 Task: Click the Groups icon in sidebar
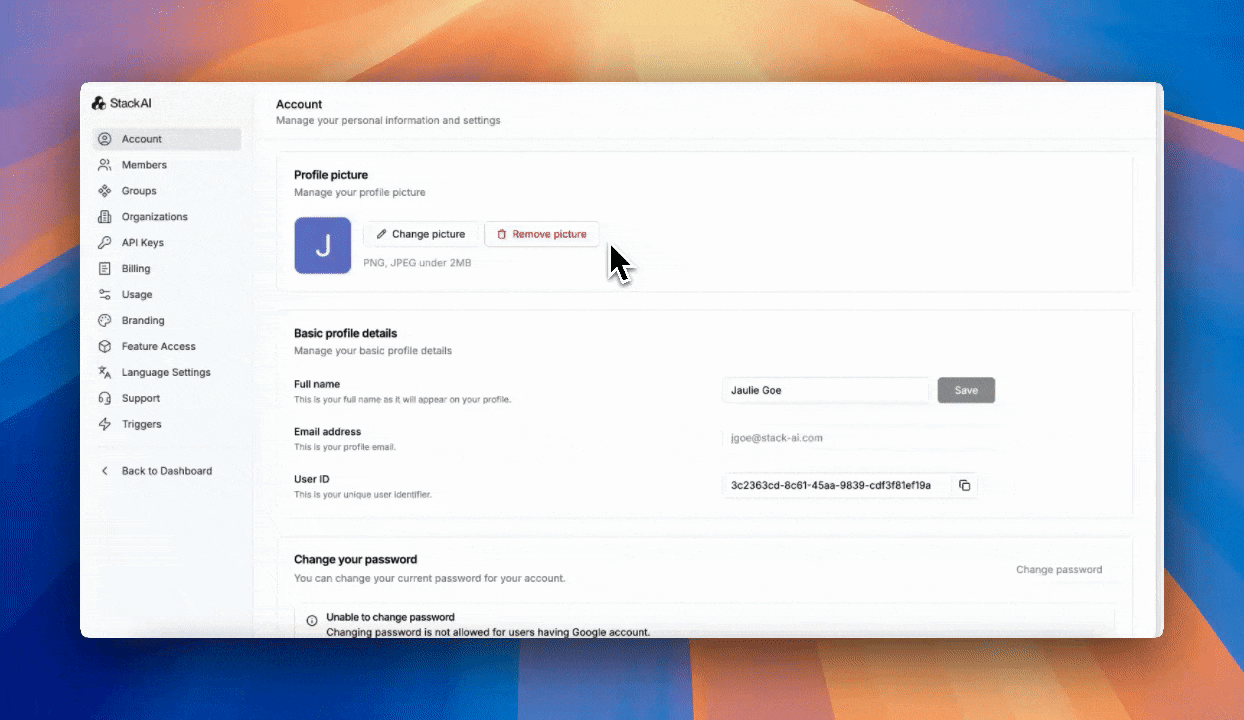(104, 191)
